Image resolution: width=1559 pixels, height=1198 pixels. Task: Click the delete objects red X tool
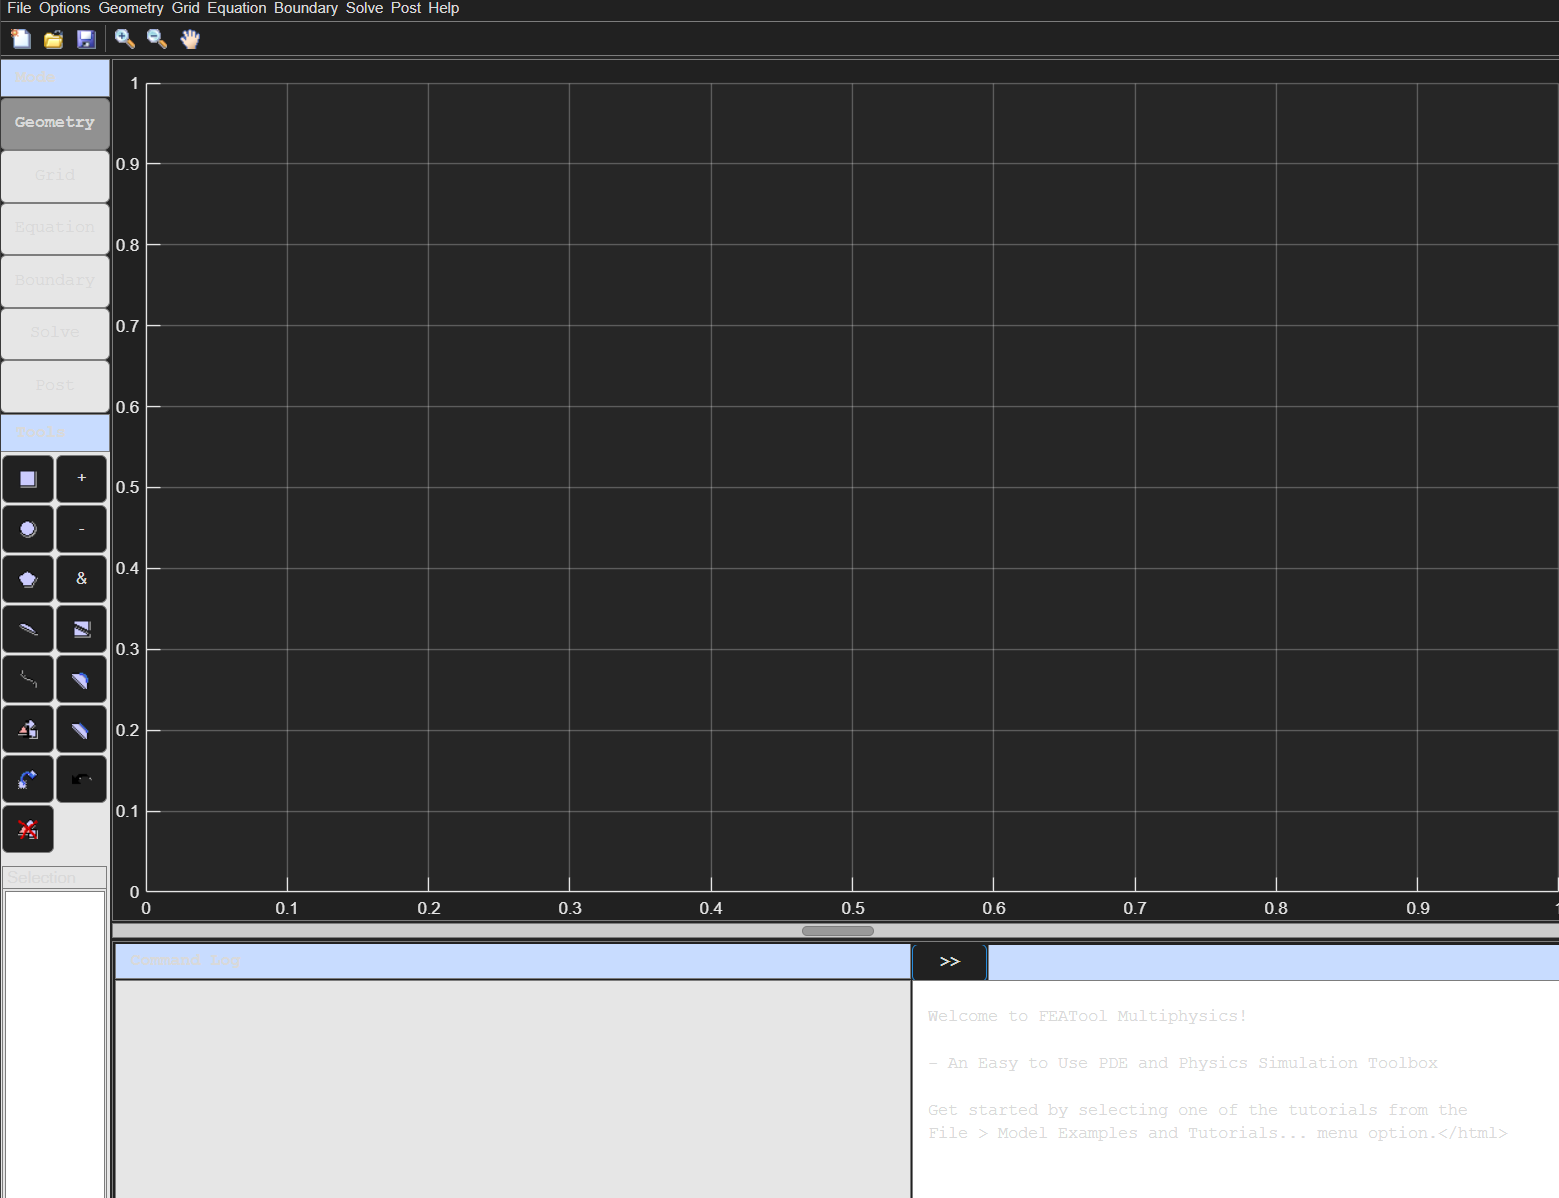(28, 829)
